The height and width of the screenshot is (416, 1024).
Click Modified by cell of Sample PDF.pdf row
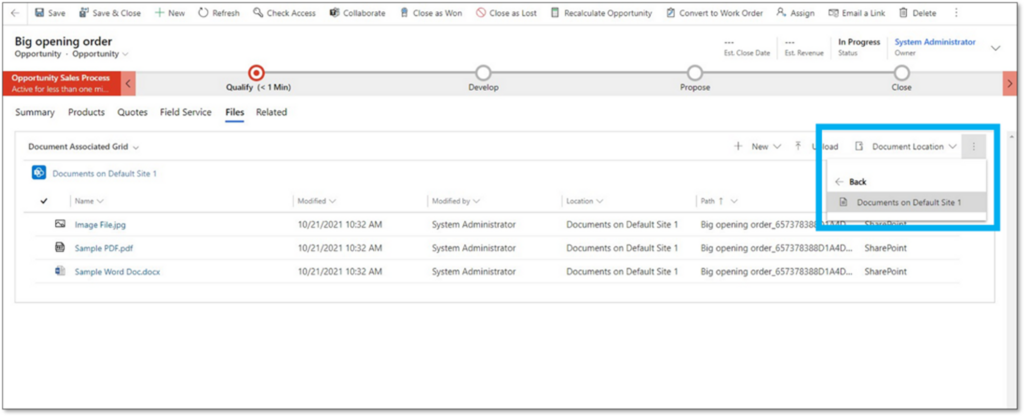pos(473,248)
